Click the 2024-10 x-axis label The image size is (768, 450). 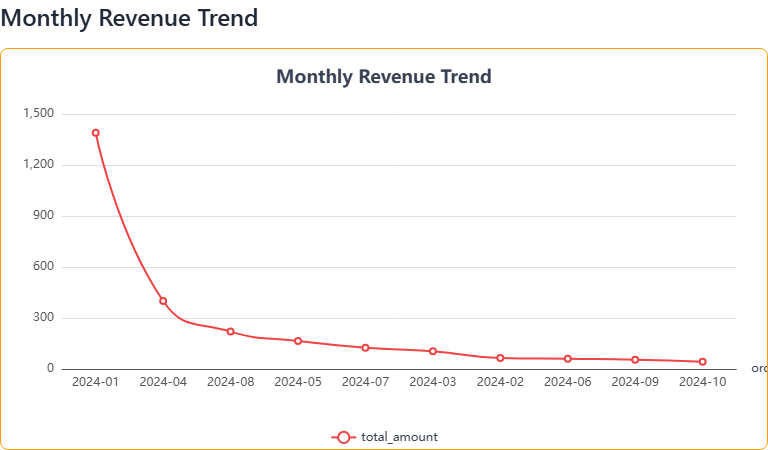[702, 382]
